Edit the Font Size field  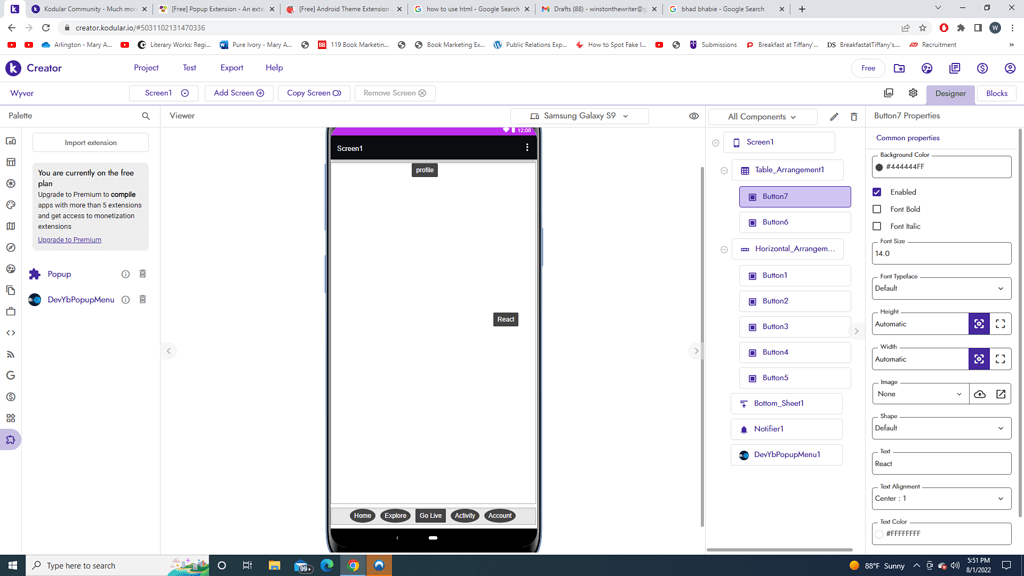coord(941,253)
